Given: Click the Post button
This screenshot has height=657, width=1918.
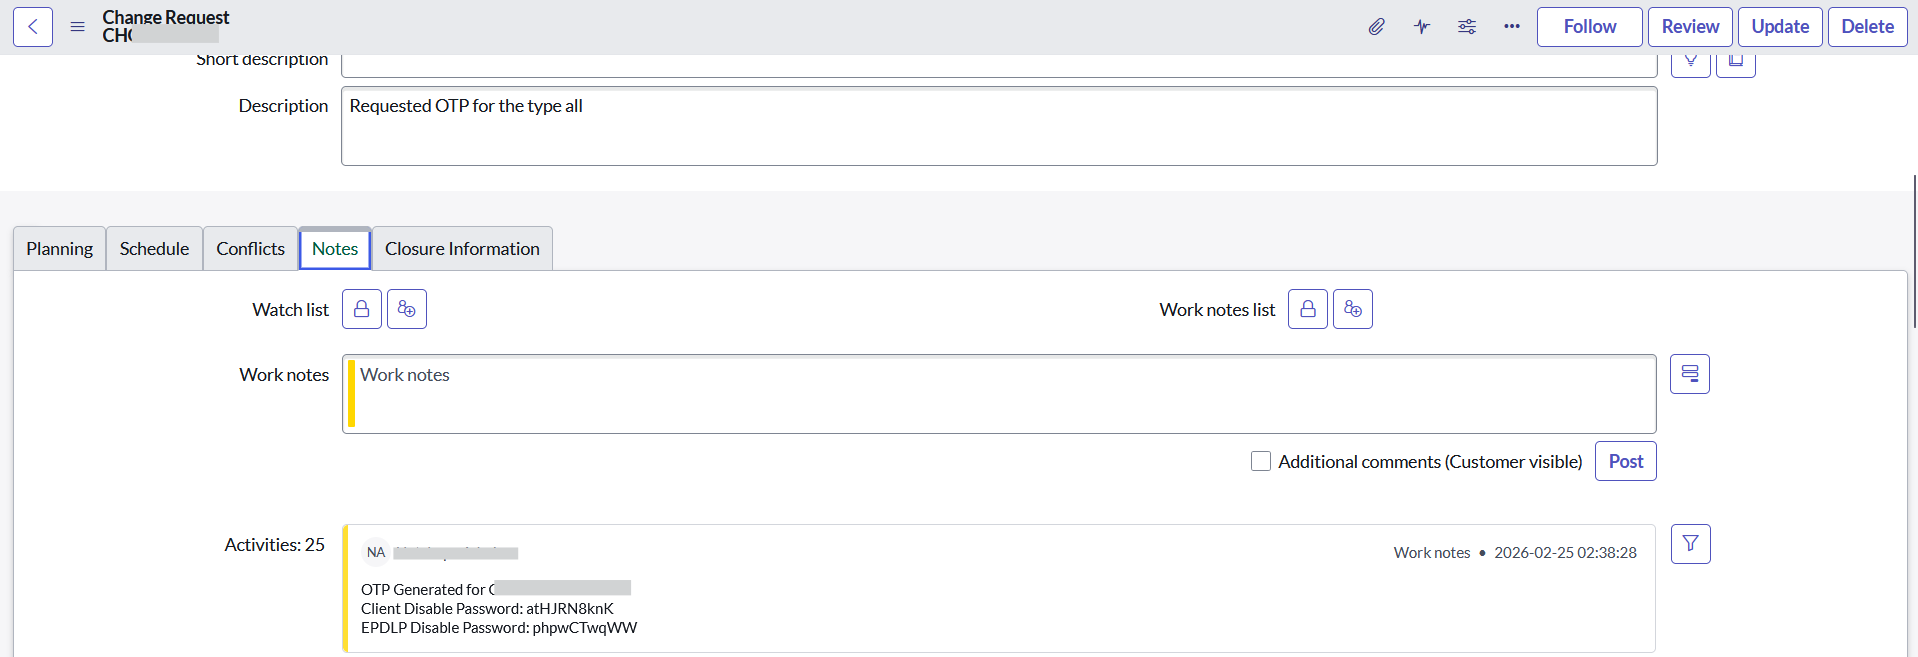Looking at the screenshot, I should click(1626, 461).
